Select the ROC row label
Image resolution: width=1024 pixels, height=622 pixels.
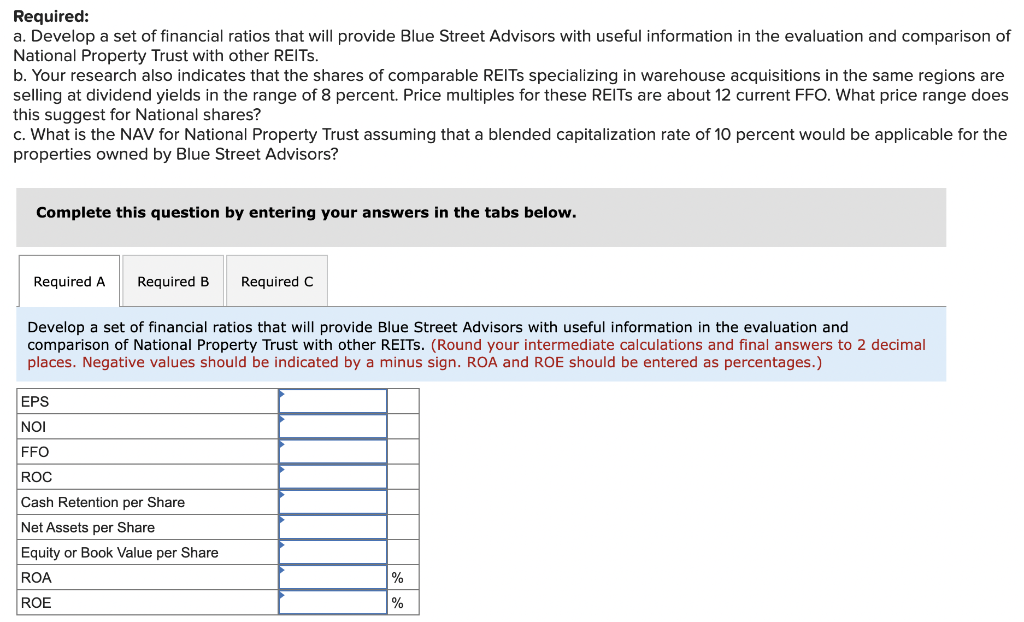(x=35, y=476)
